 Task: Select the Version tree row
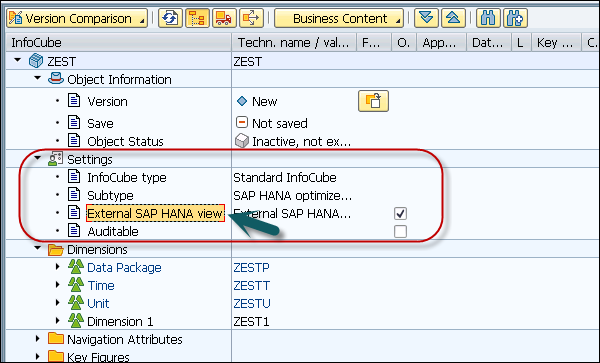pos(107,102)
